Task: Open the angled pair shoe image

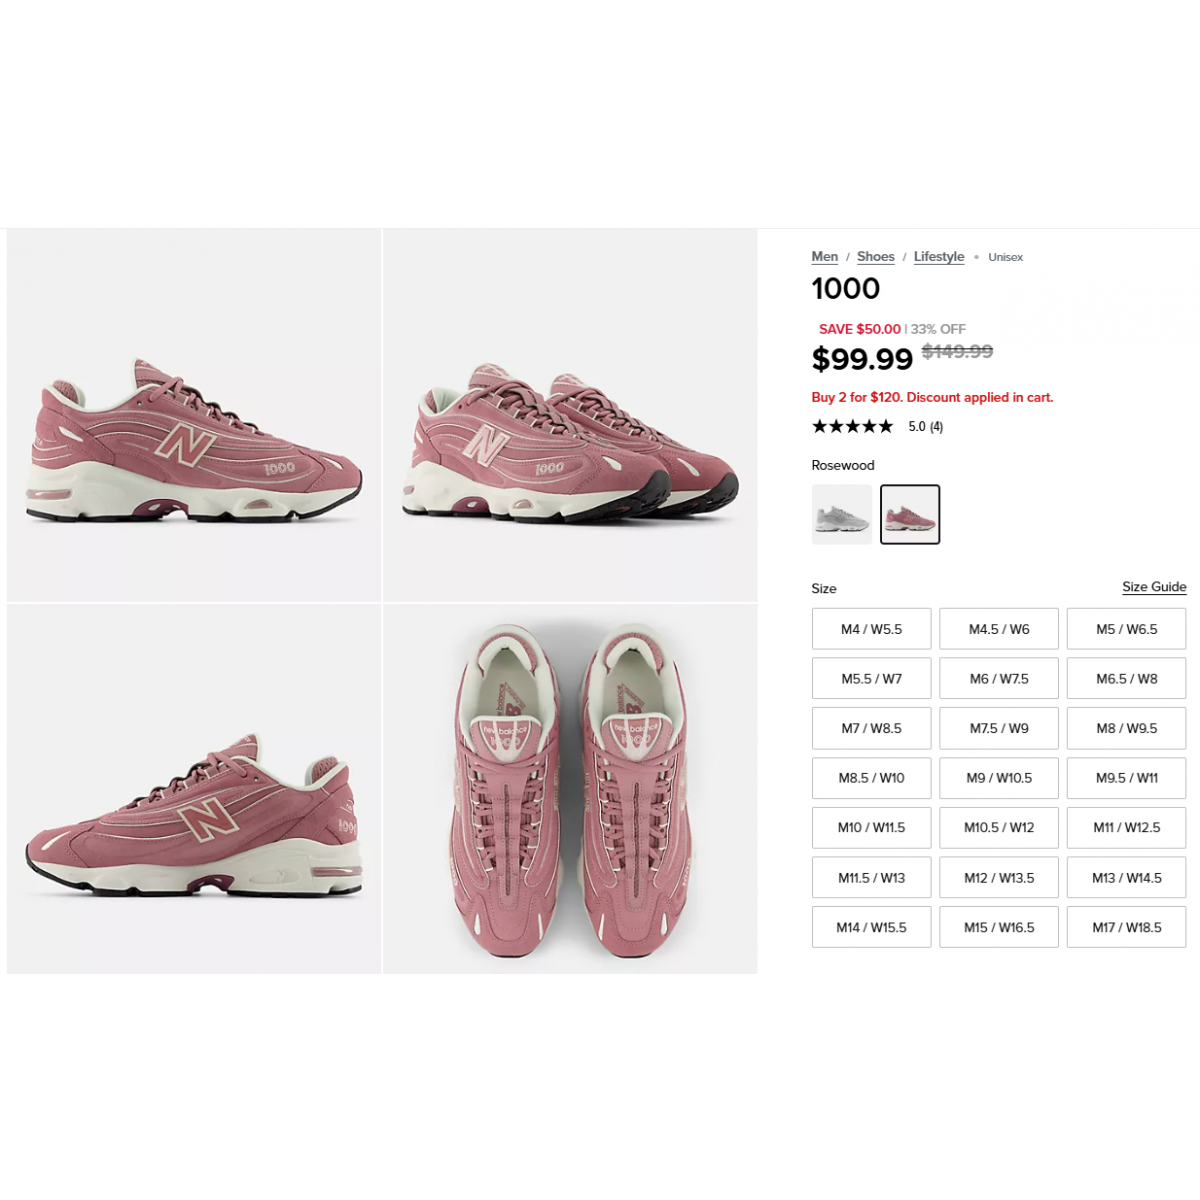Action: point(570,415)
